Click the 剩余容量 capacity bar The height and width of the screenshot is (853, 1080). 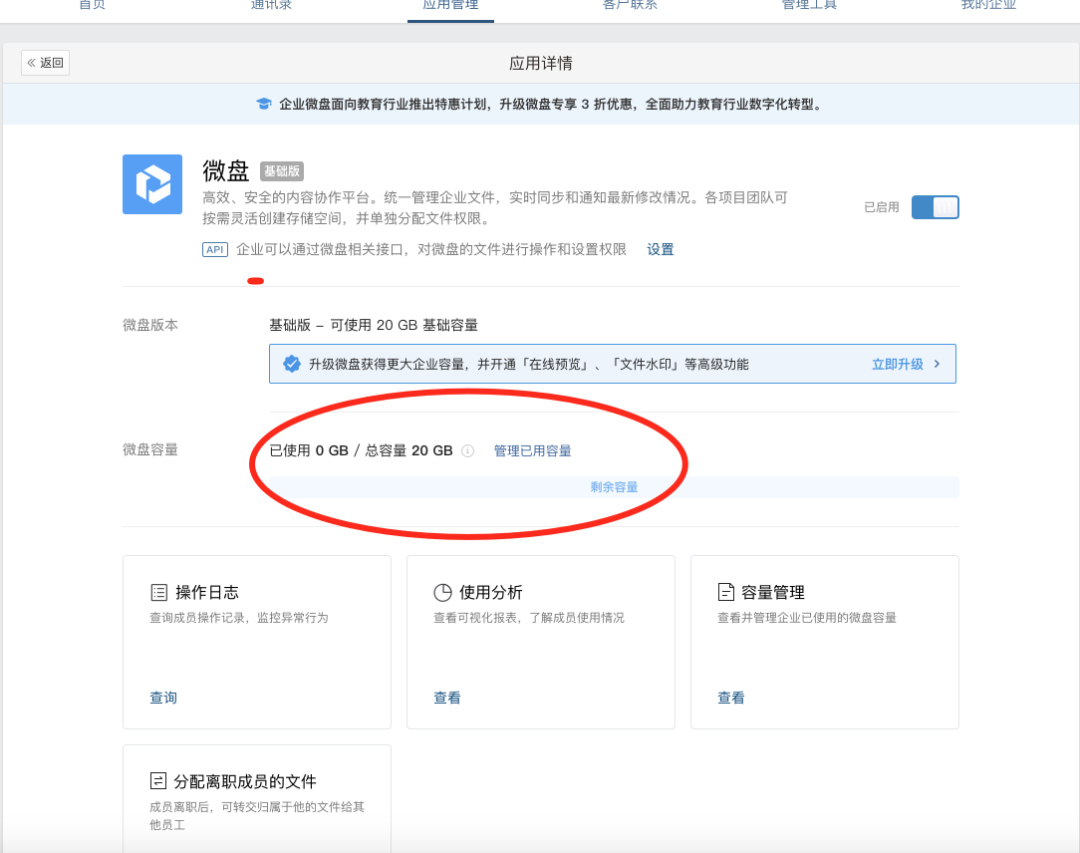(614, 487)
